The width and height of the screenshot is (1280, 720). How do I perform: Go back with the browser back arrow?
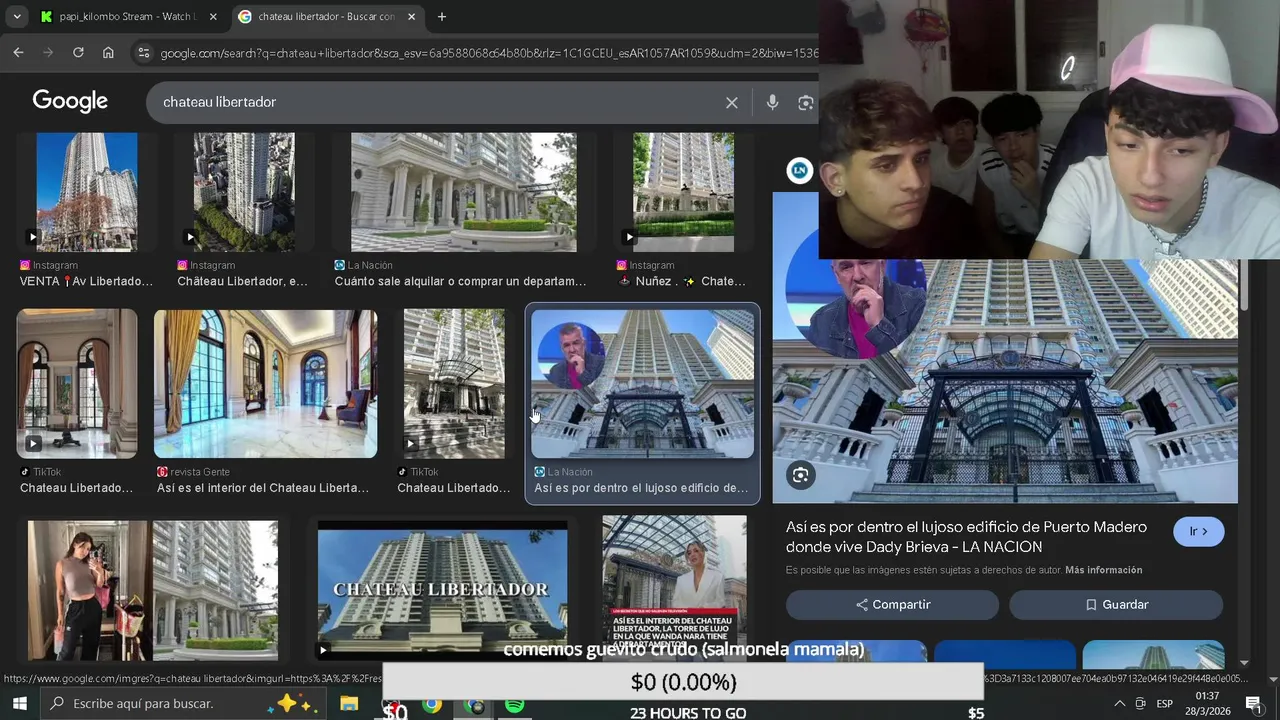click(18, 52)
